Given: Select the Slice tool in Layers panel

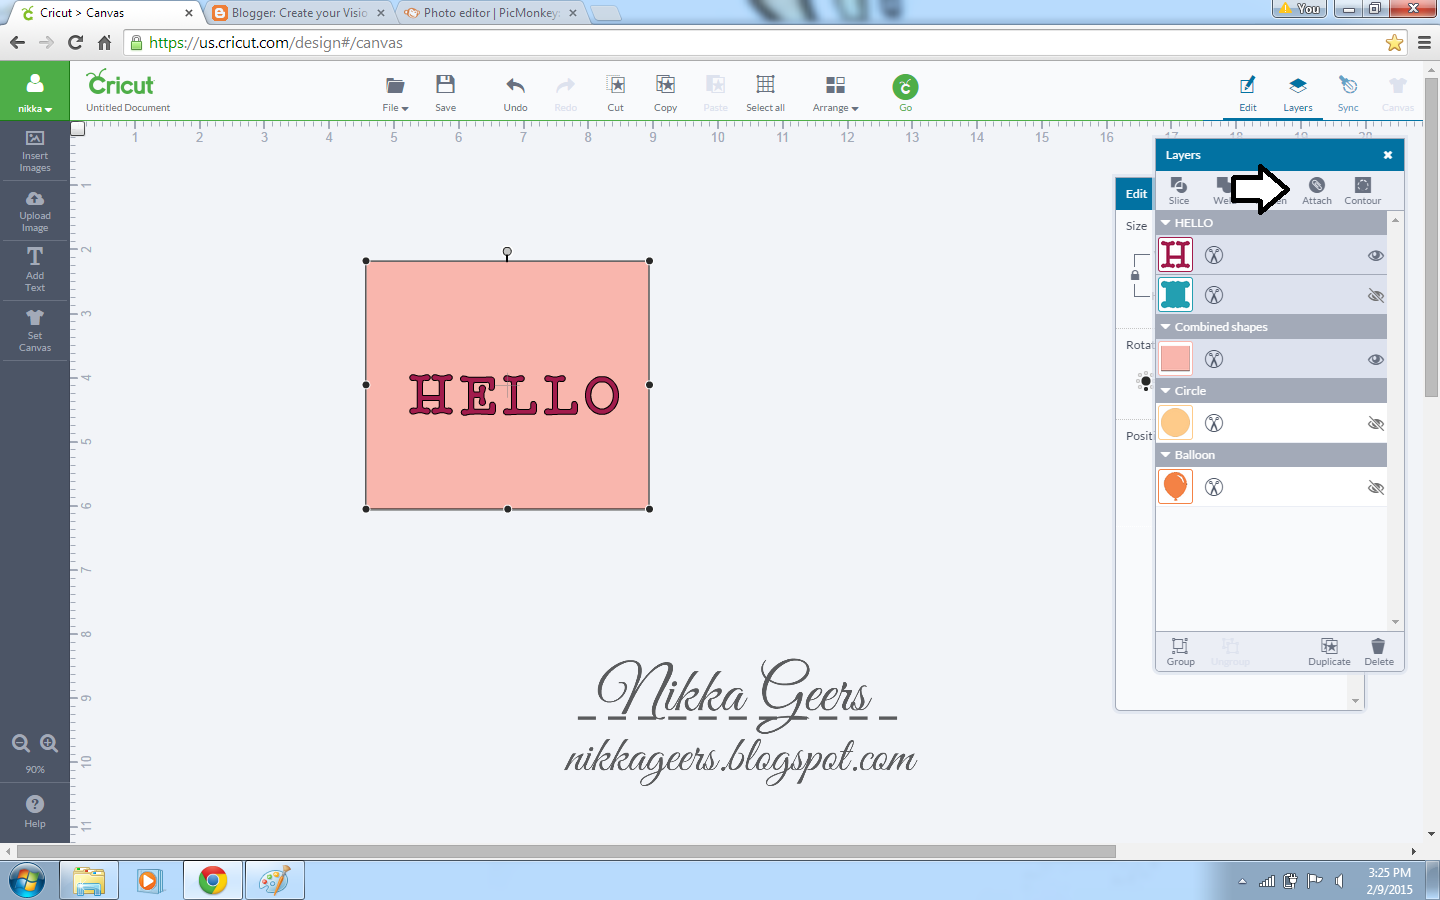Looking at the screenshot, I should (x=1180, y=190).
